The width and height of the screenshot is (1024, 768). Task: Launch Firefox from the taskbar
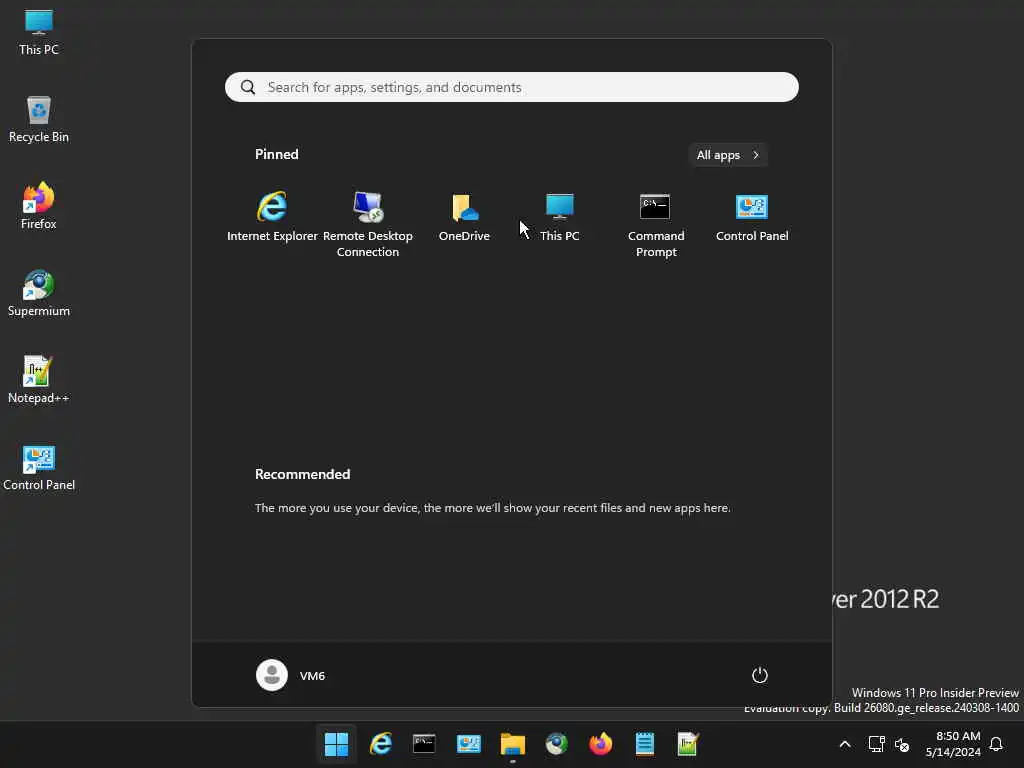(601, 744)
